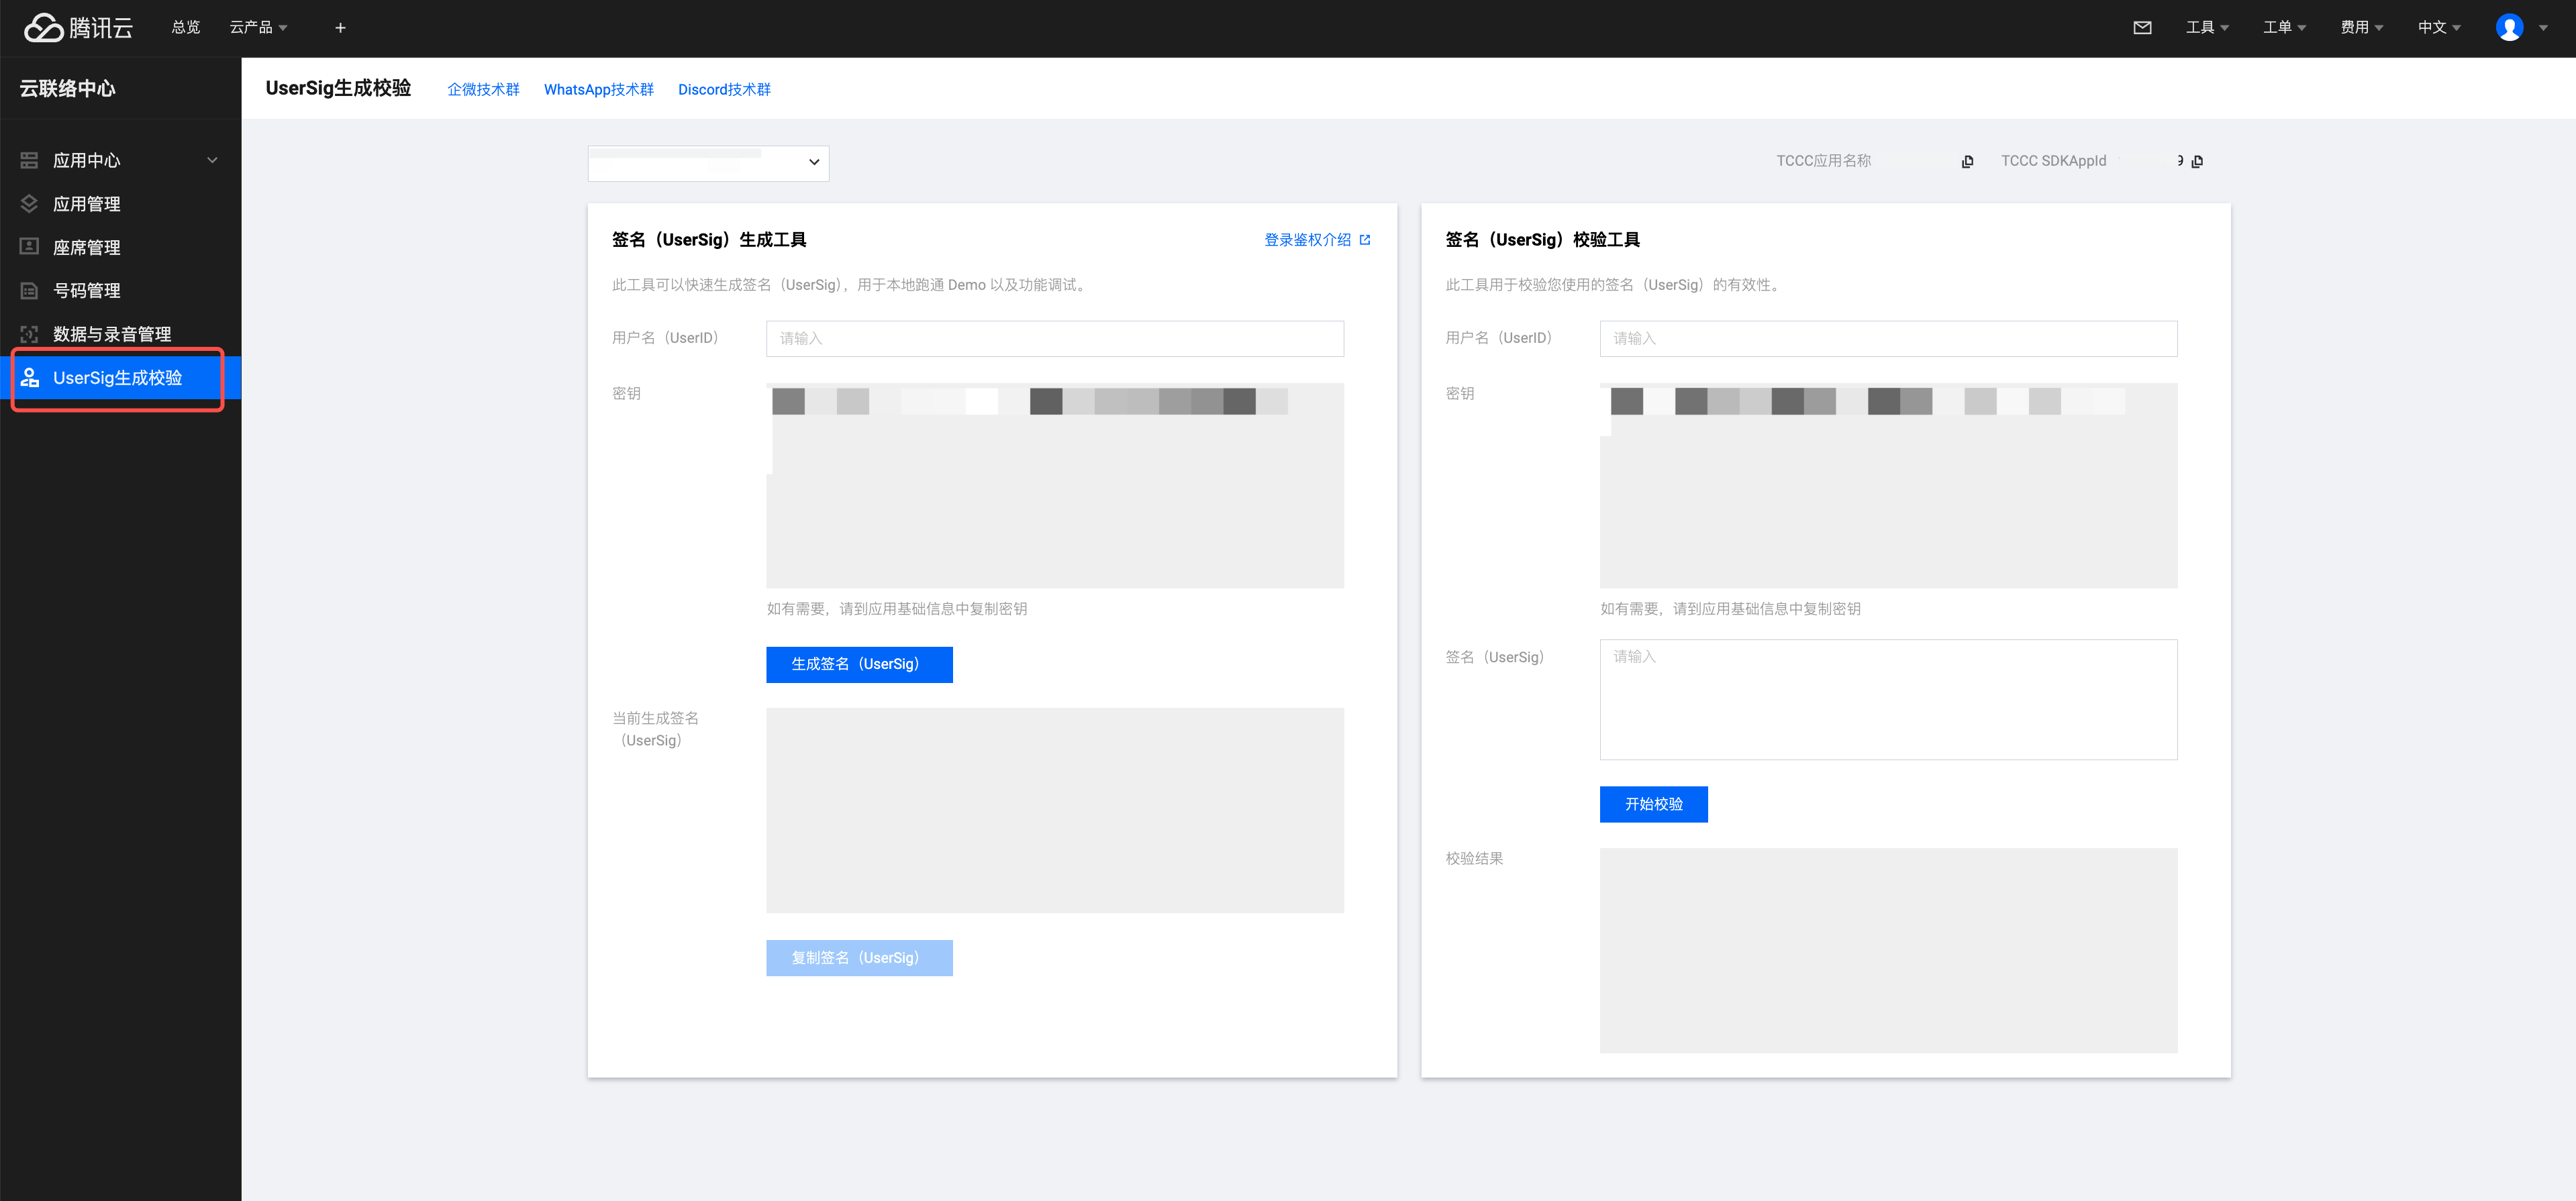
Task: Open 座席管理 in the sidebar
Action: pyautogui.click(x=87, y=247)
